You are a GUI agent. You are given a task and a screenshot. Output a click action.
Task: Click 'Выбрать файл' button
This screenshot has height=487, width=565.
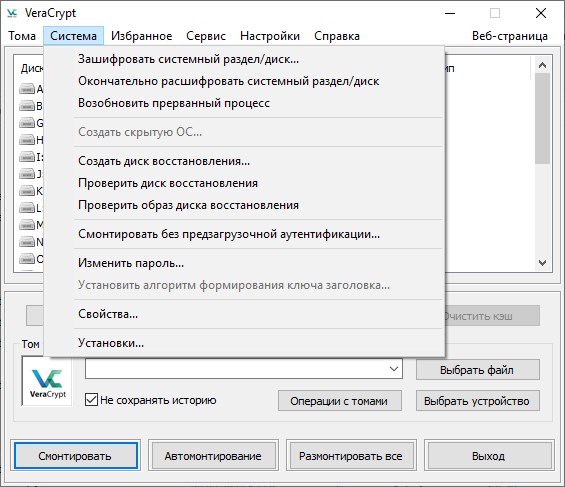coord(477,370)
